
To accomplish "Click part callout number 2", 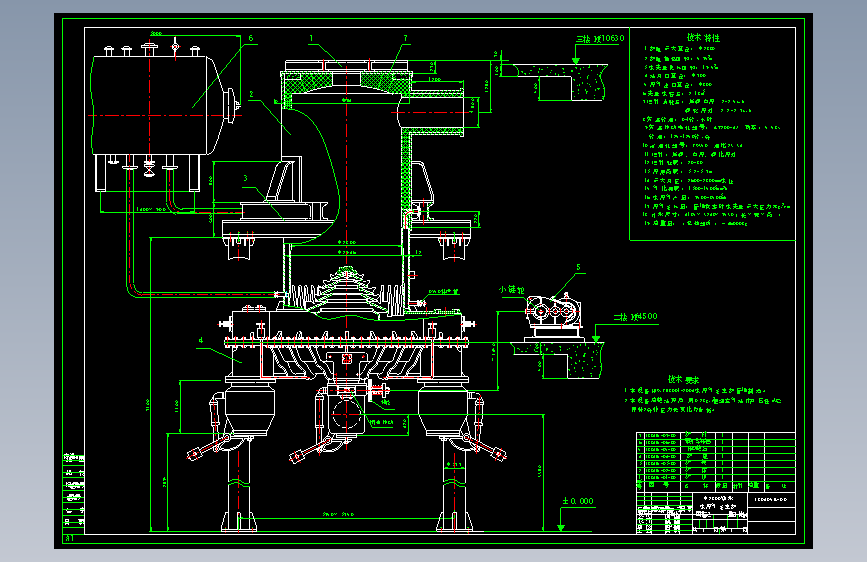I will point(251,95).
